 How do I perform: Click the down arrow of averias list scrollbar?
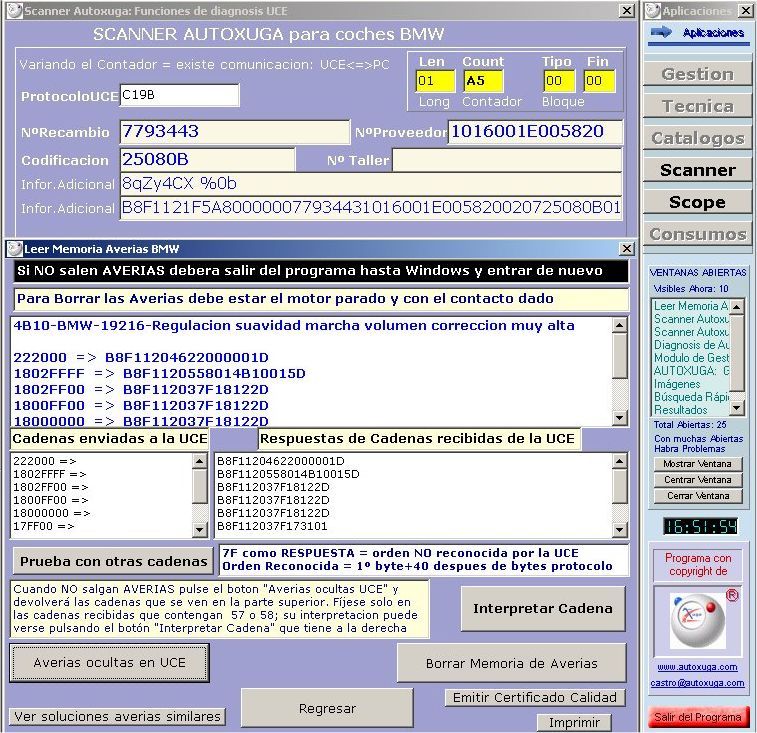click(x=620, y=417)
